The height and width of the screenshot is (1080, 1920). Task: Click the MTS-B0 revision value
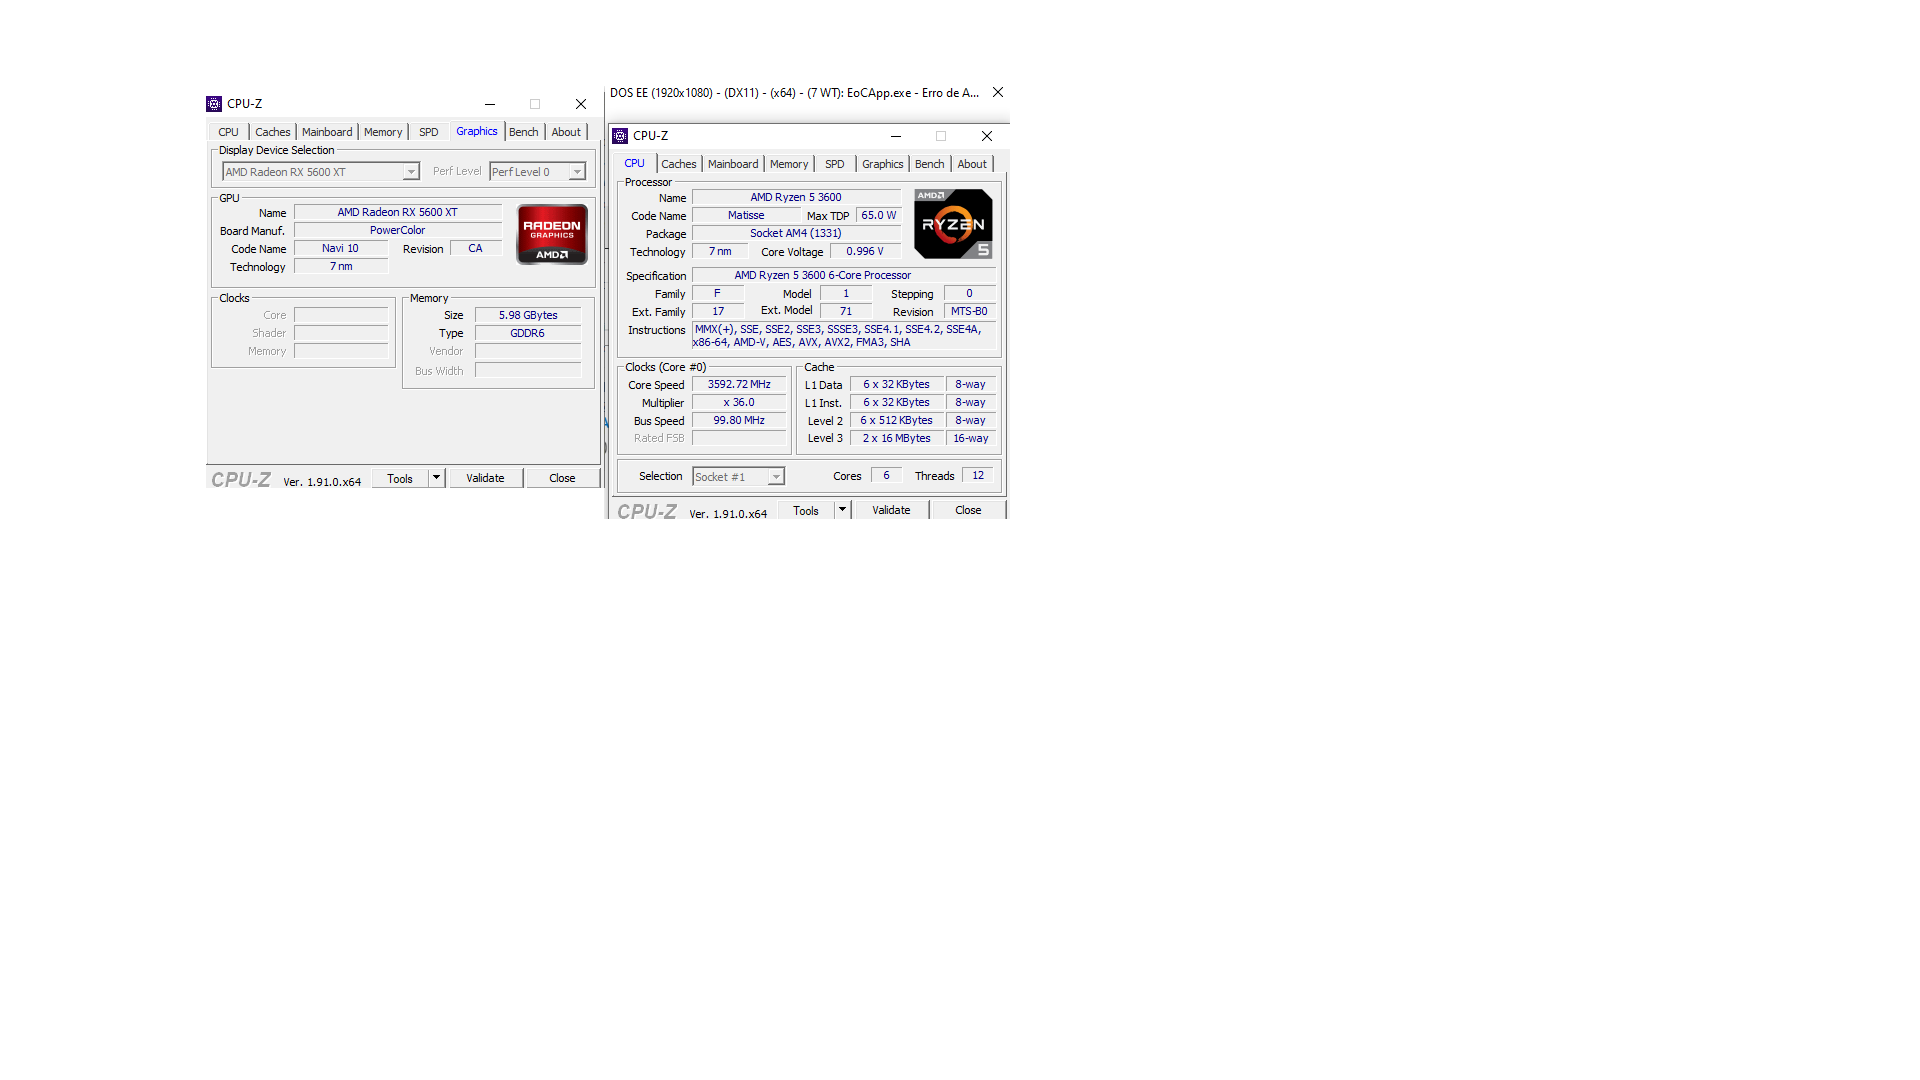click(x=970, y=311)
